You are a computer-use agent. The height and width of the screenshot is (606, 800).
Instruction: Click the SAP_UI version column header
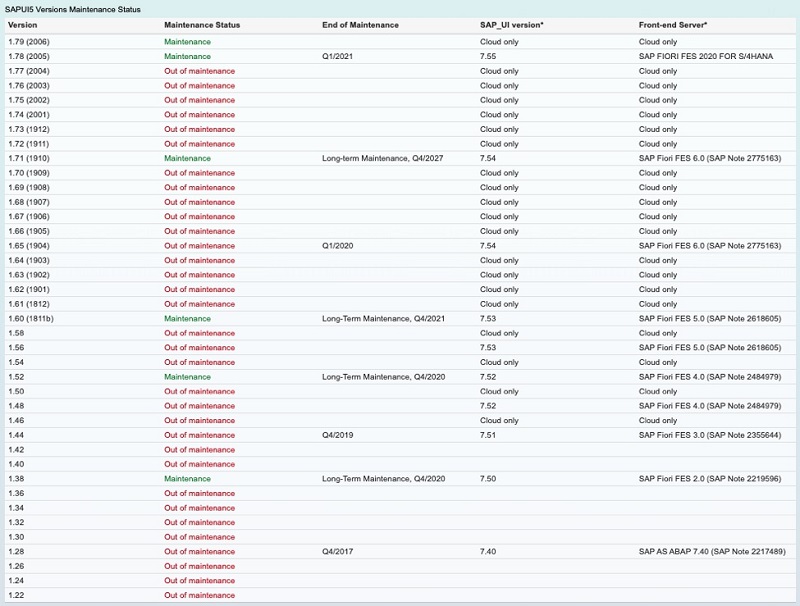(512, 25)
